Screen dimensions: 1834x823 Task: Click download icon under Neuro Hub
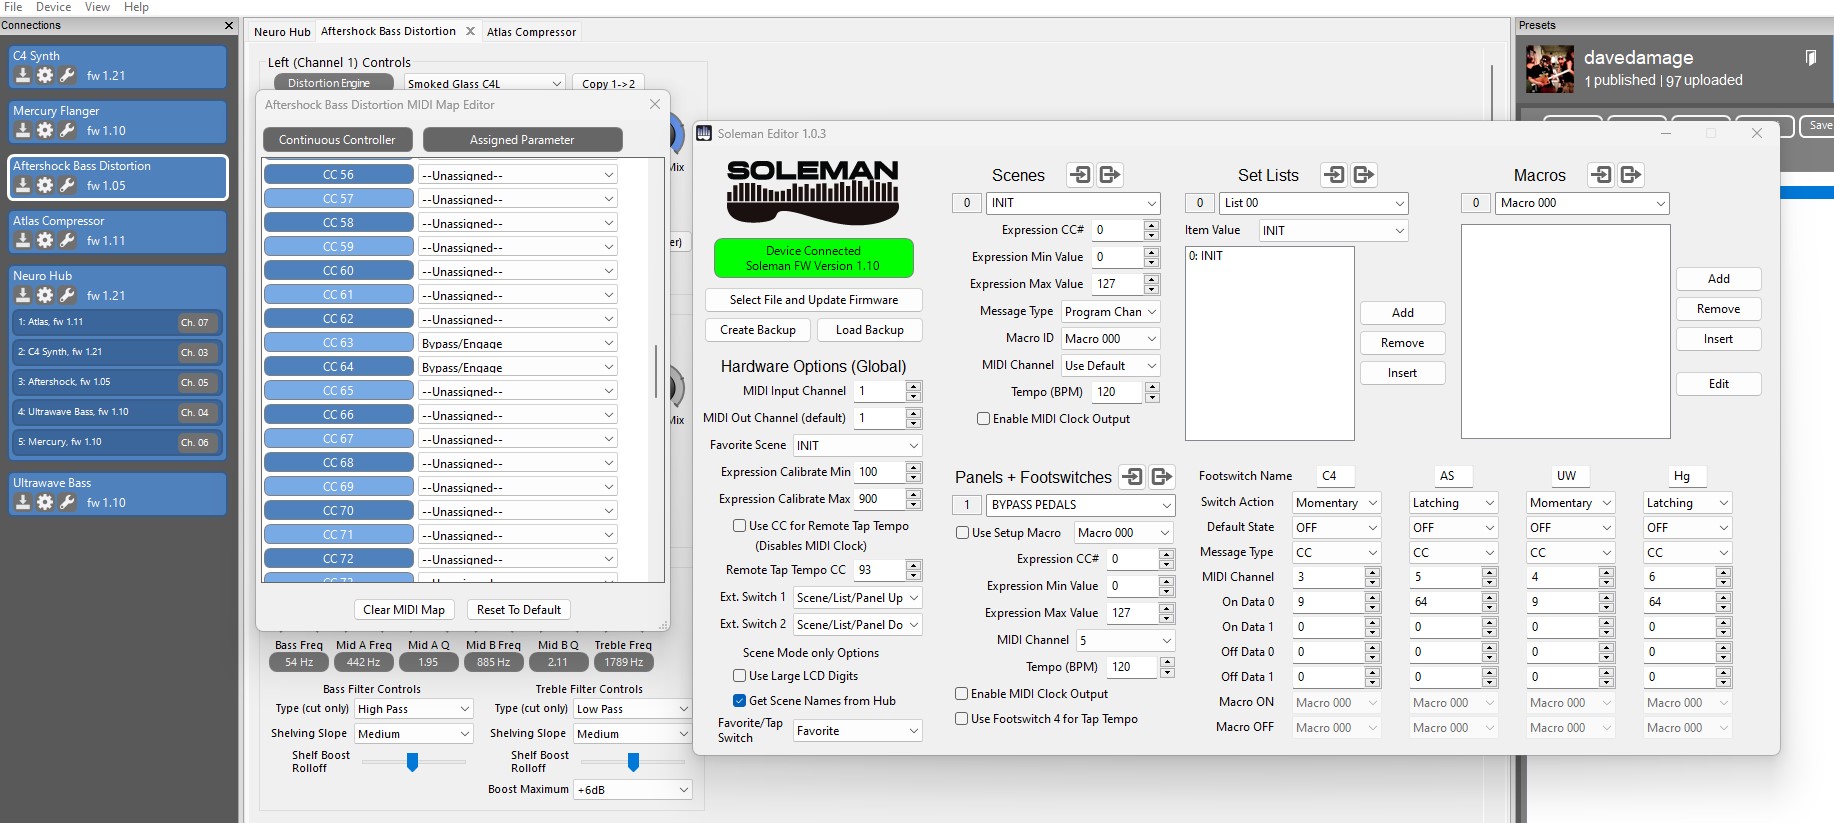tap(24, 295)
